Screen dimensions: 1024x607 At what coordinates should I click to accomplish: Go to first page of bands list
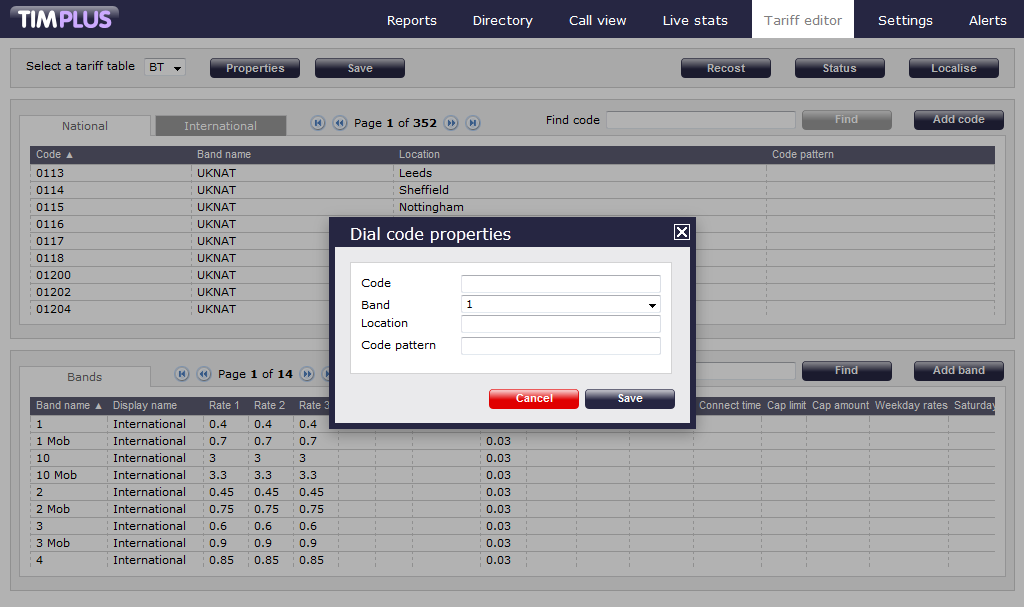click(182, 374)
